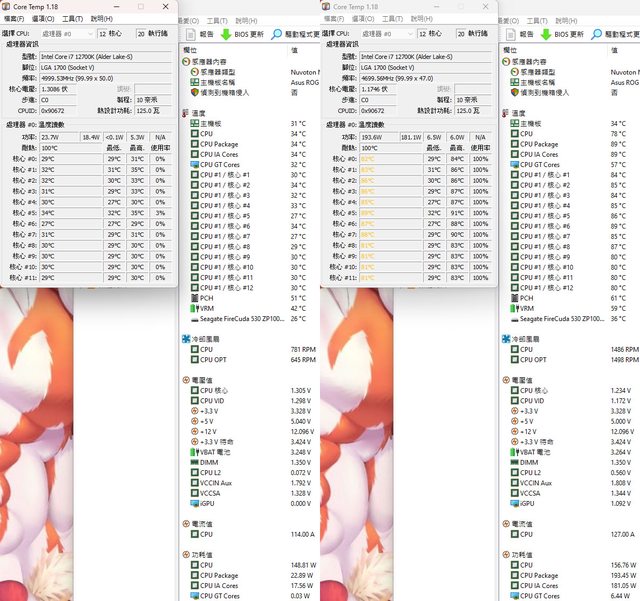Click the 報告 button in the left toolbar
The height and width of the screenshot is (601, 640).
click(206, 33)
